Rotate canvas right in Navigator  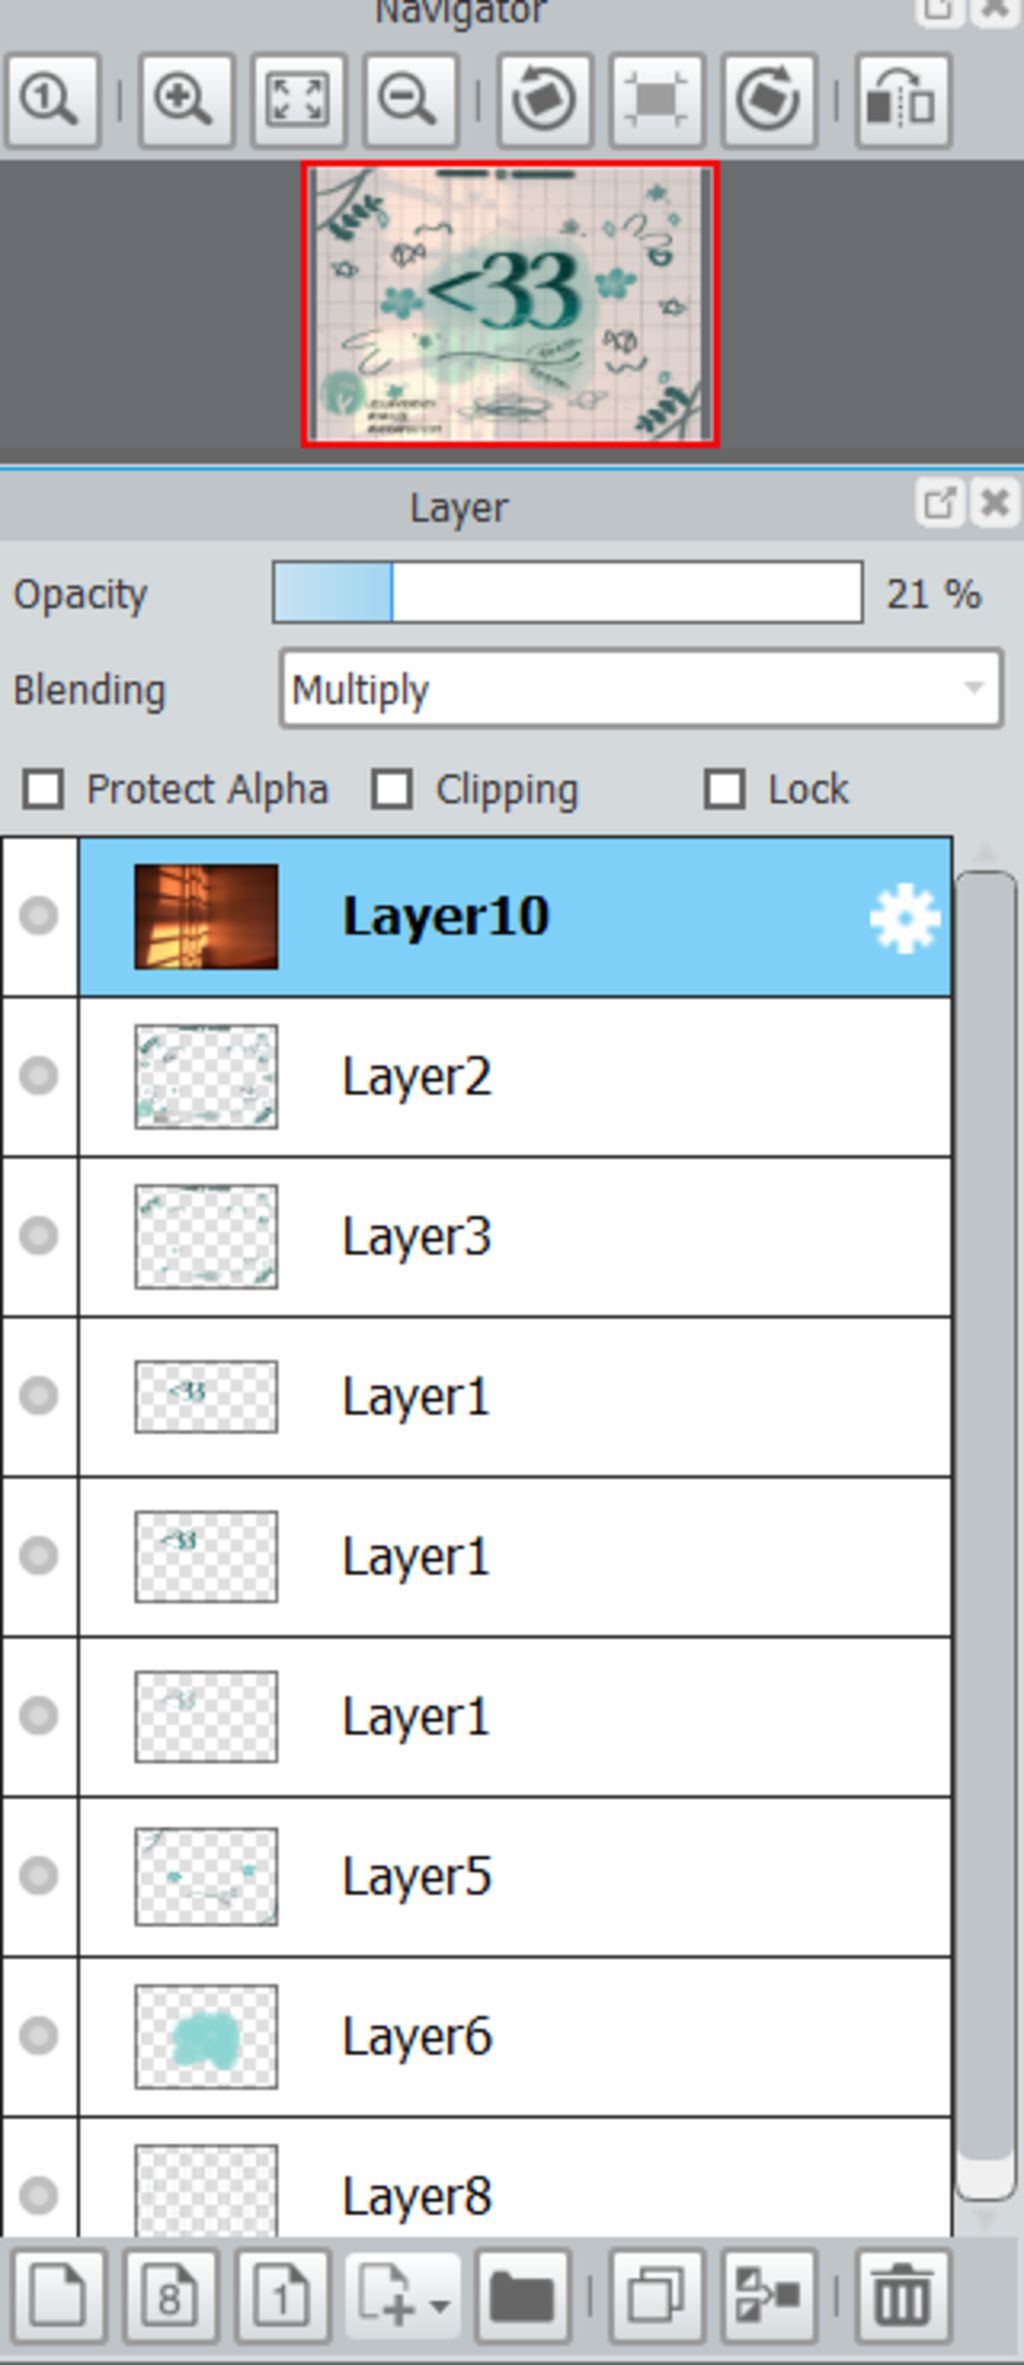(768, 101)
